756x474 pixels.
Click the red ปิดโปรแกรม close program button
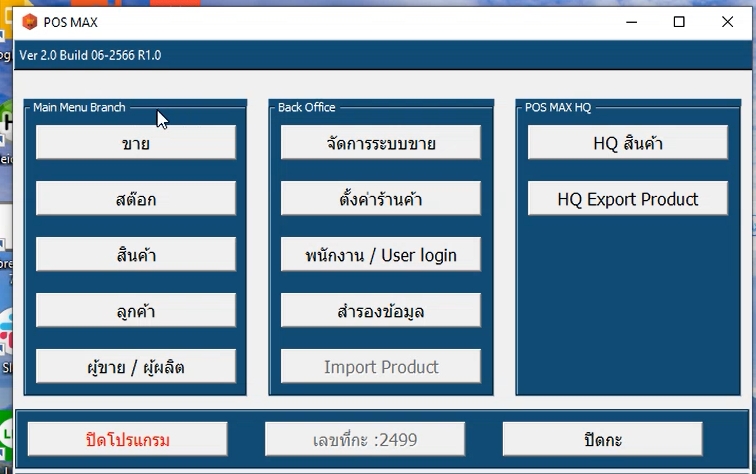pyautogui.click(x=127, y=439)
